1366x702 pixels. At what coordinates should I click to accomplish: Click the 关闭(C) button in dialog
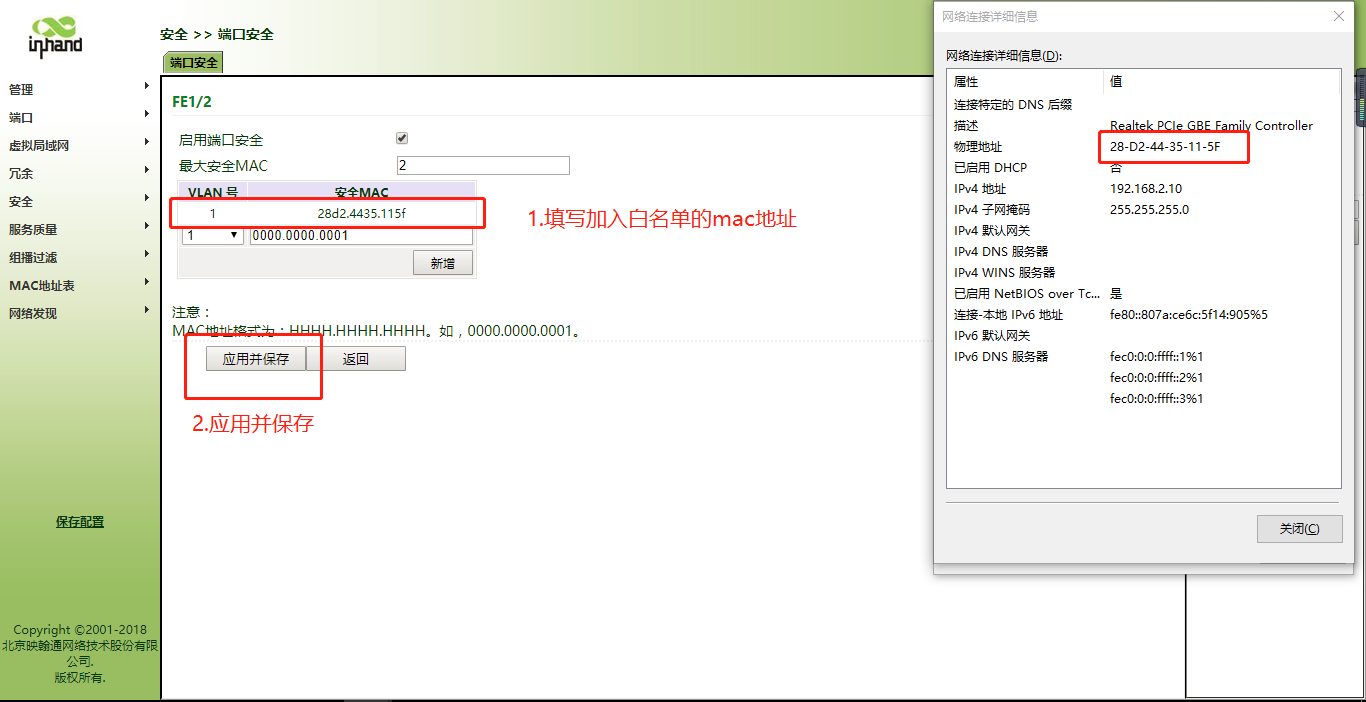tap(1299, 529)
